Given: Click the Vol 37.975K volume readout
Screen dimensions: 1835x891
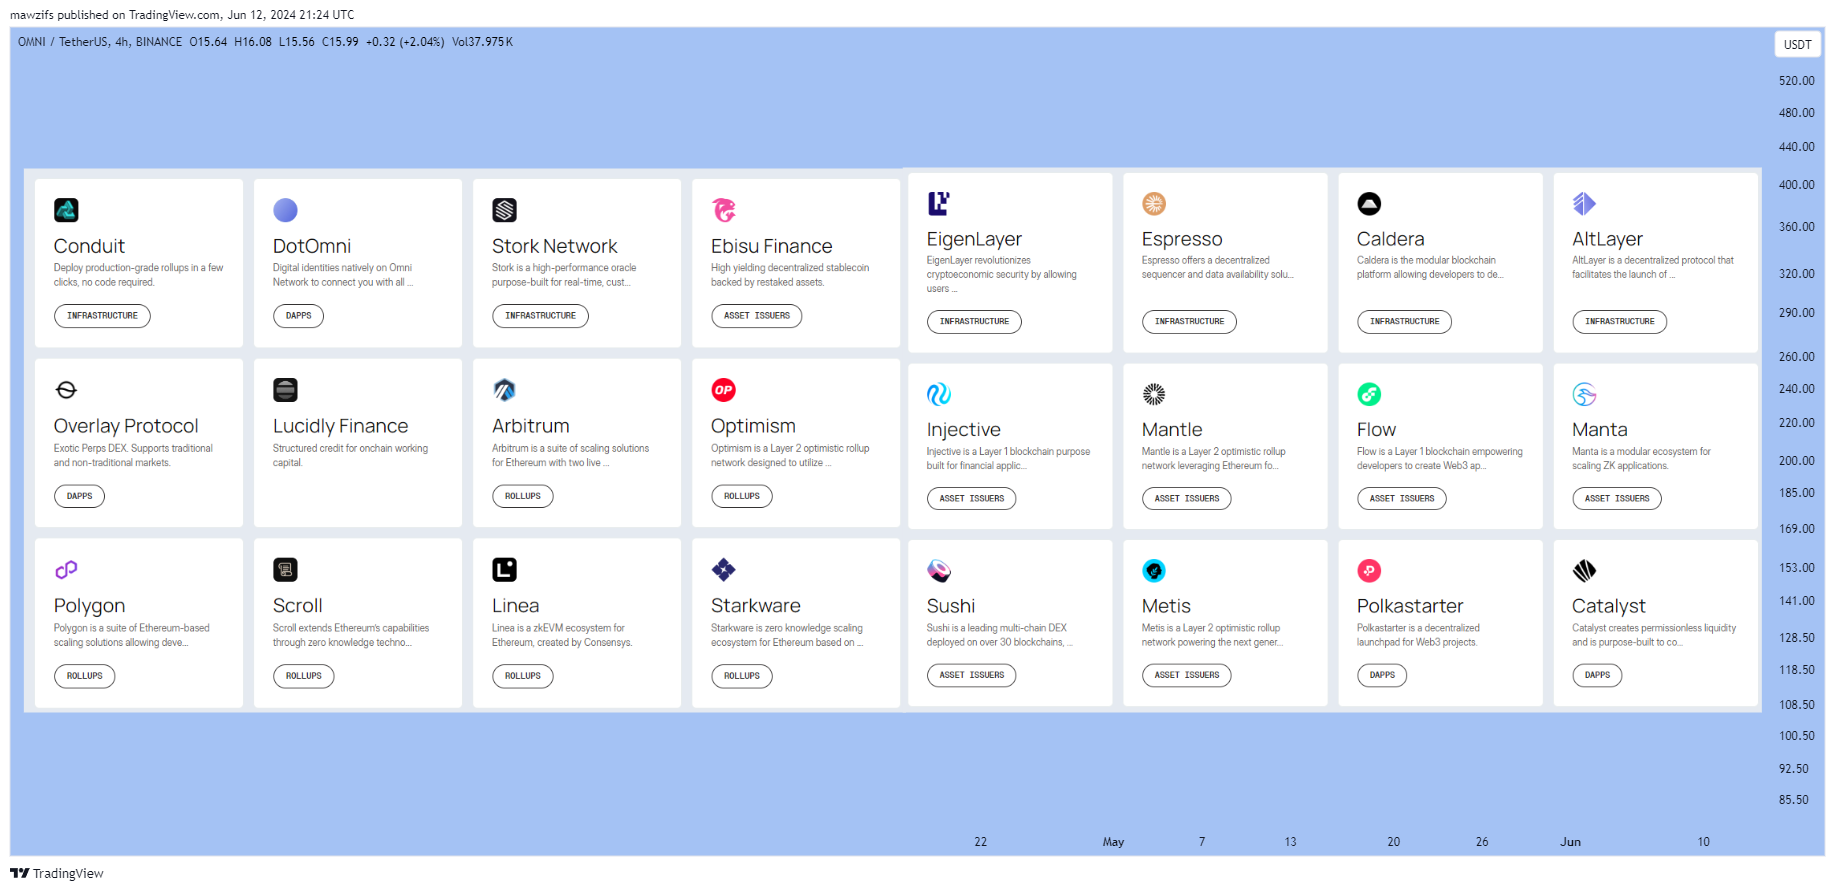Looking at the screenshot, I should tap(482, 42).
